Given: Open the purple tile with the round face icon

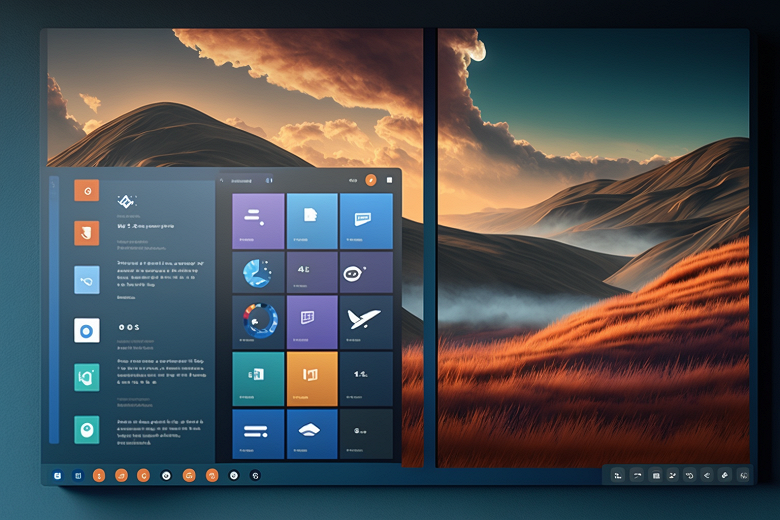Looking at the screenshot, I should [366, 272].
